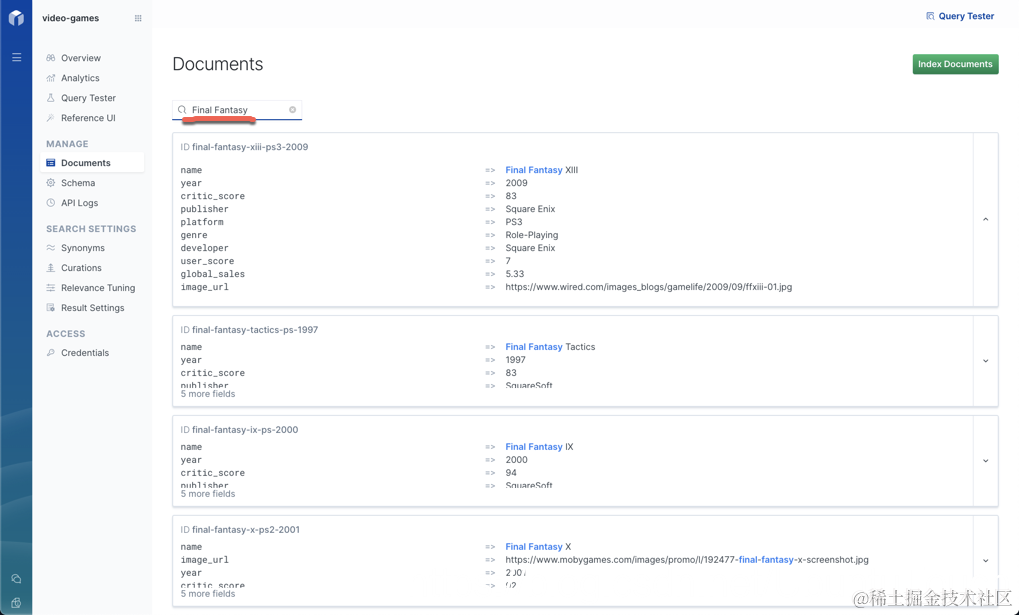This screenshot has width=1019, height=615.
Task: Click the search magnifier icon
Action: coord(182,110)
